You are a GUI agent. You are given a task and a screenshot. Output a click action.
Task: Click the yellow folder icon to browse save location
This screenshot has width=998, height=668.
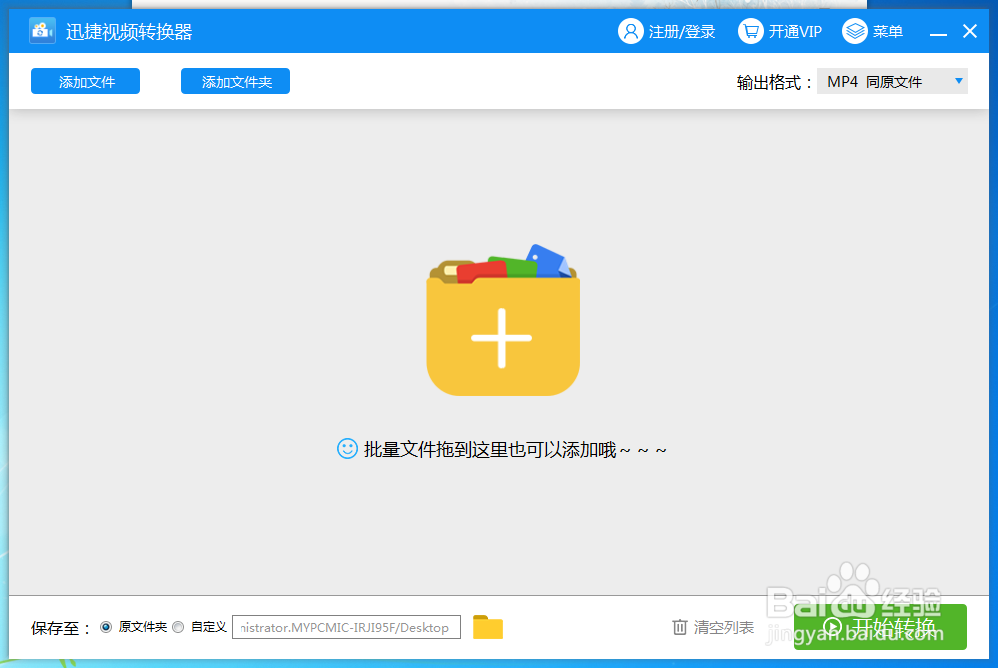[x=487, y=627]
